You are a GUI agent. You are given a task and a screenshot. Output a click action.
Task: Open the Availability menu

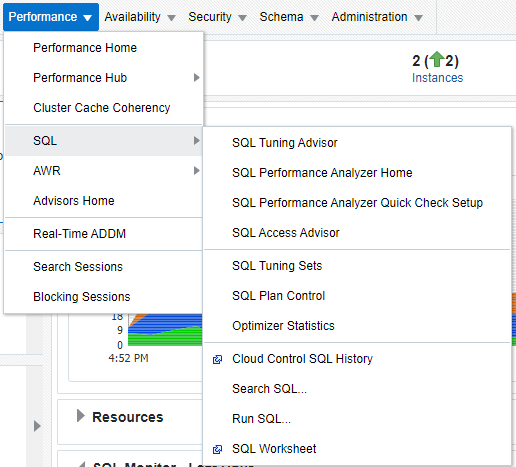pyautogui.click(x=140, y=17)
